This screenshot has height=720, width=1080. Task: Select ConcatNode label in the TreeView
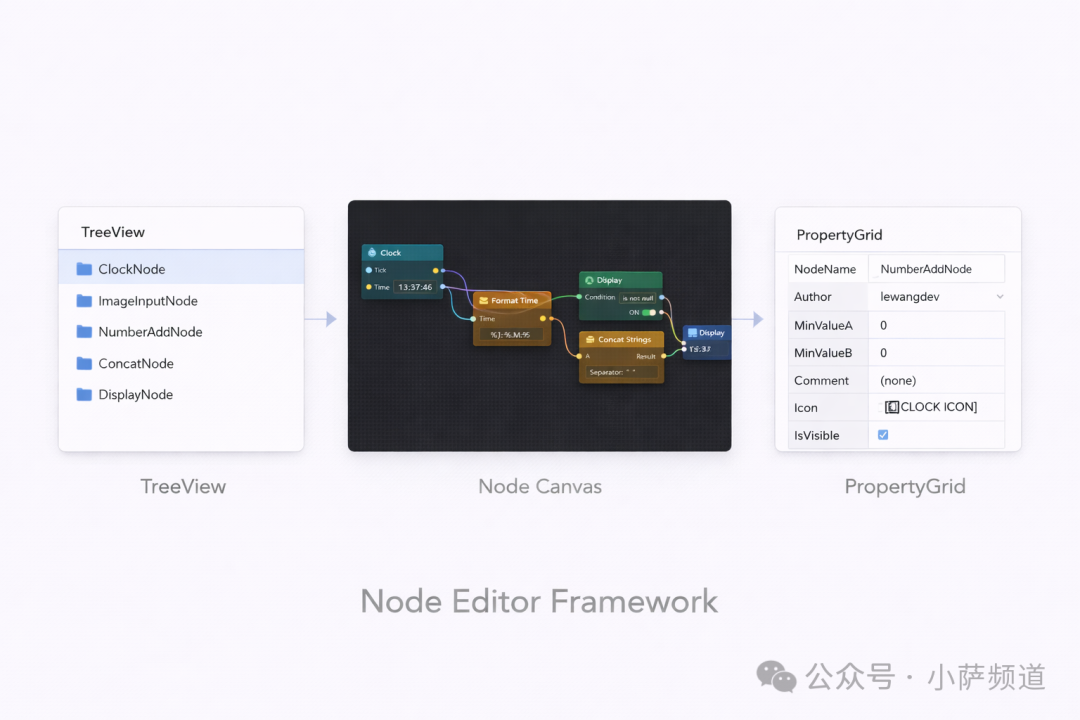point(136,363)
